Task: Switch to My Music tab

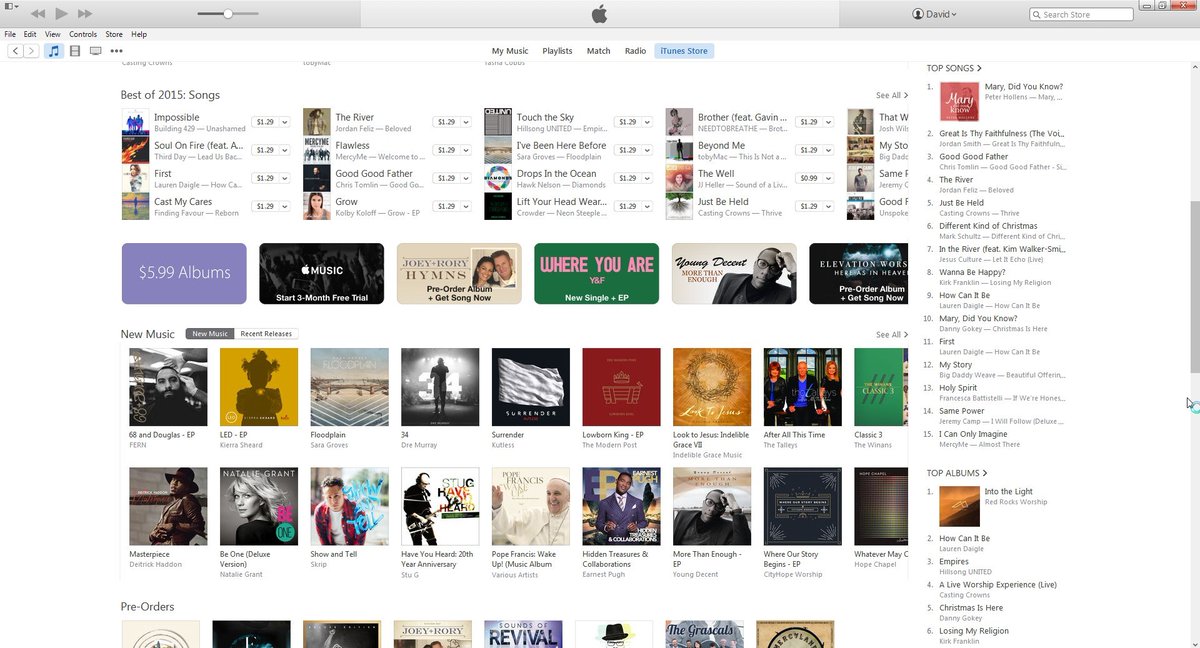Action: tap(510, 51)
